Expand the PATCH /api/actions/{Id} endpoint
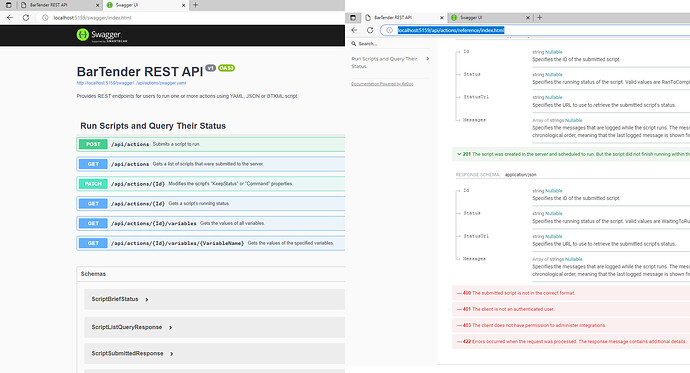This screenshot has height=373, width=690. click(210, 184)
